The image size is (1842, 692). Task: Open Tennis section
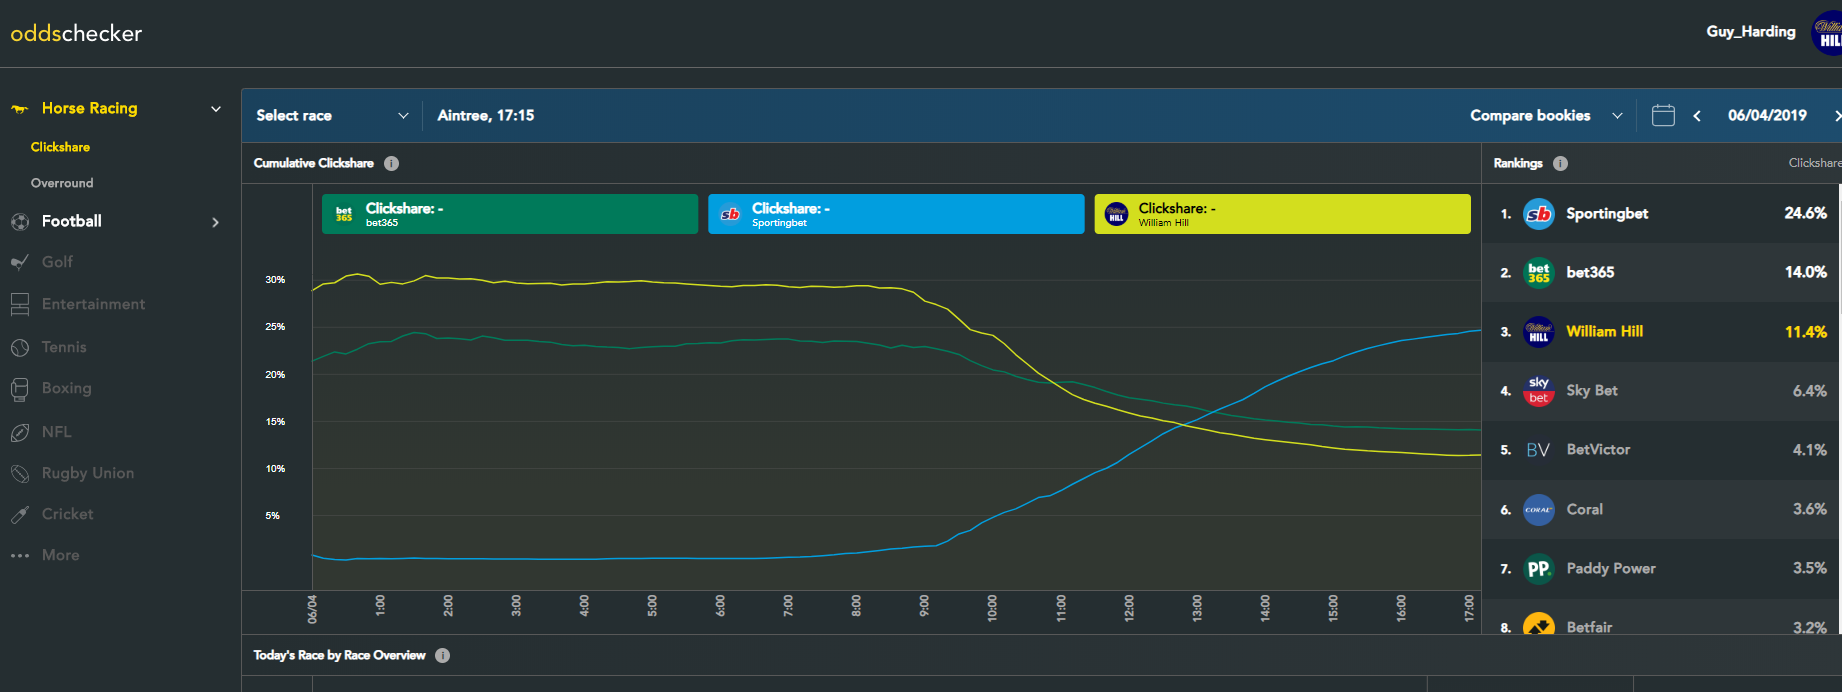64,347
